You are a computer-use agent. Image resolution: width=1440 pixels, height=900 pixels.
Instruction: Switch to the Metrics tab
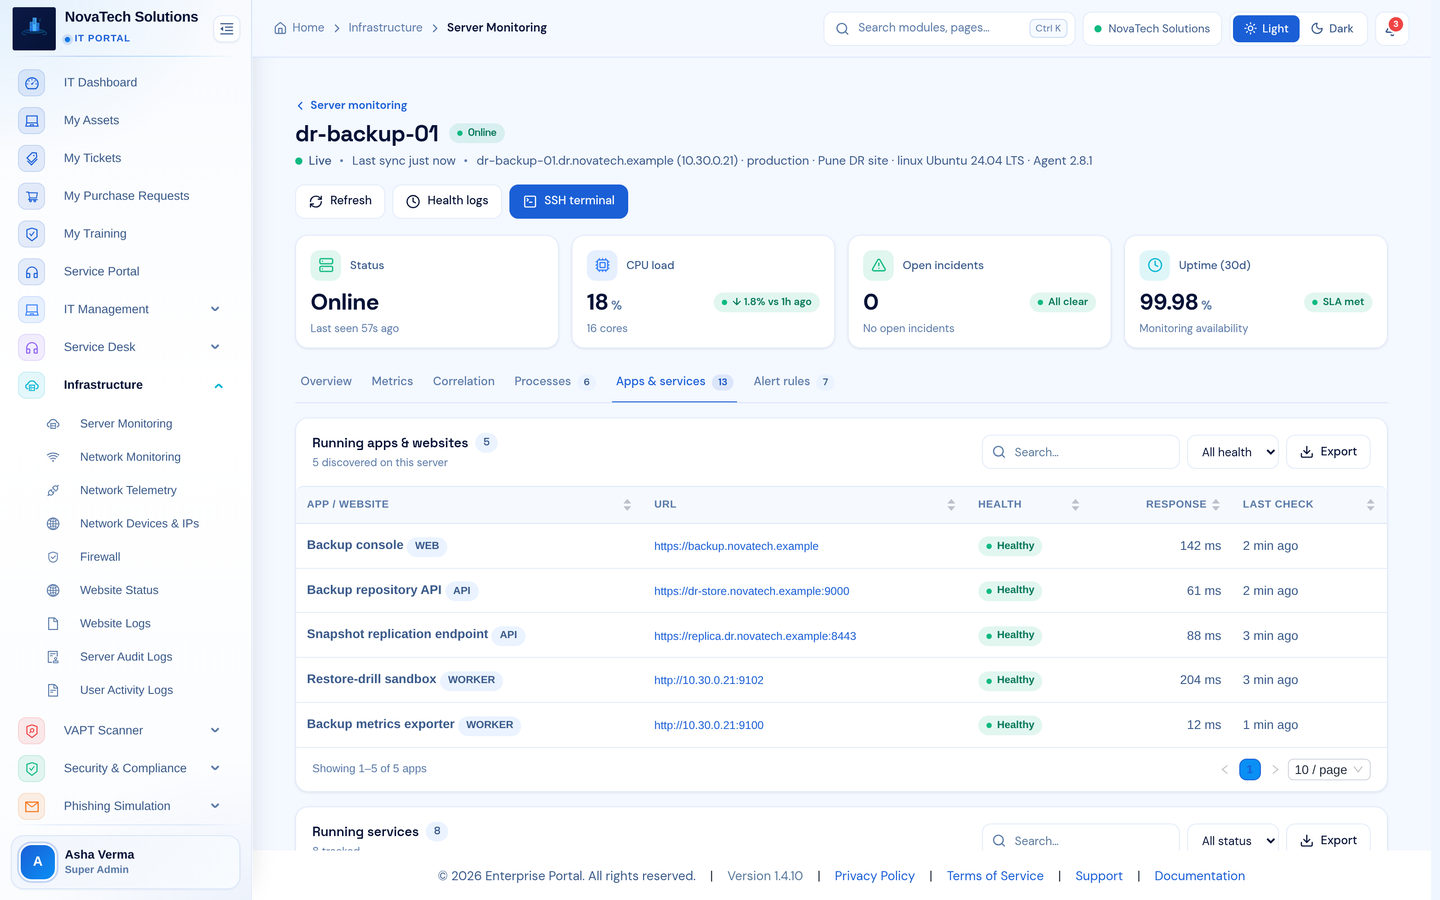392,382
